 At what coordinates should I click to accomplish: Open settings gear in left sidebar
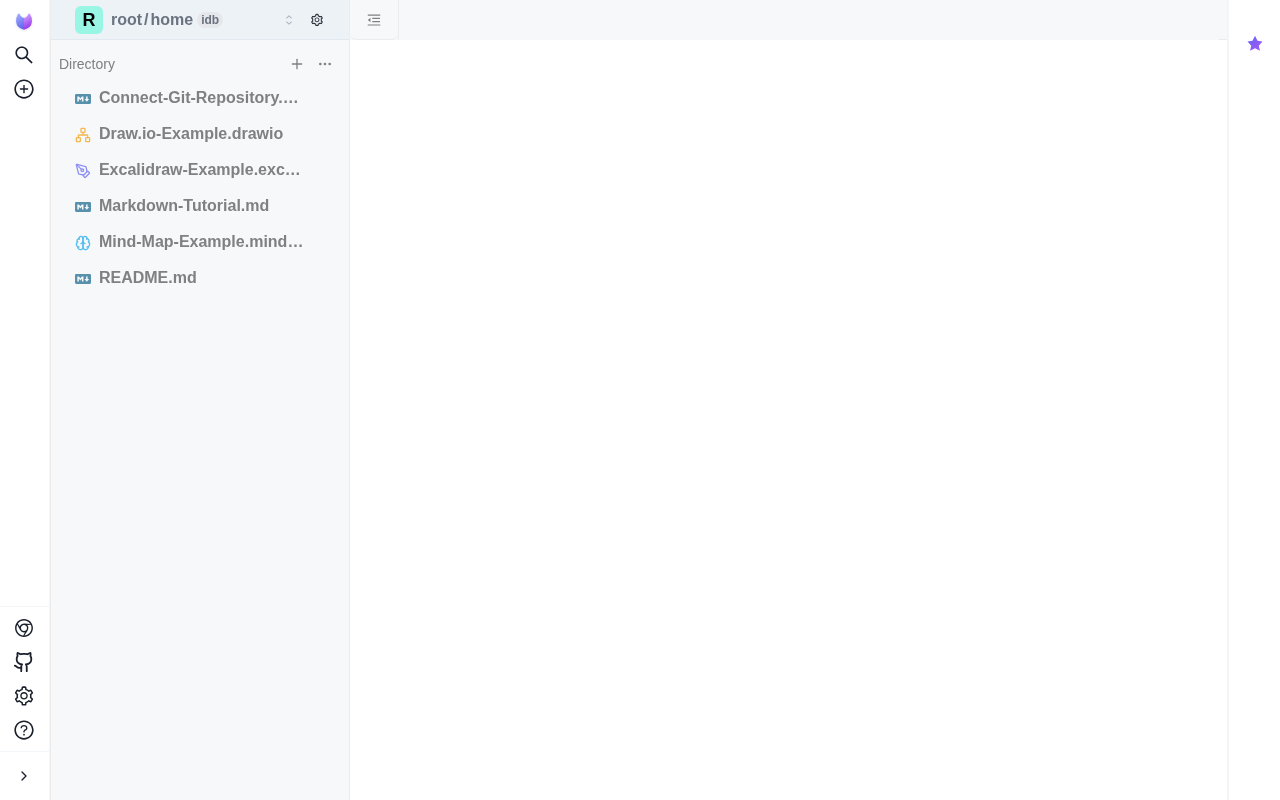24,696
